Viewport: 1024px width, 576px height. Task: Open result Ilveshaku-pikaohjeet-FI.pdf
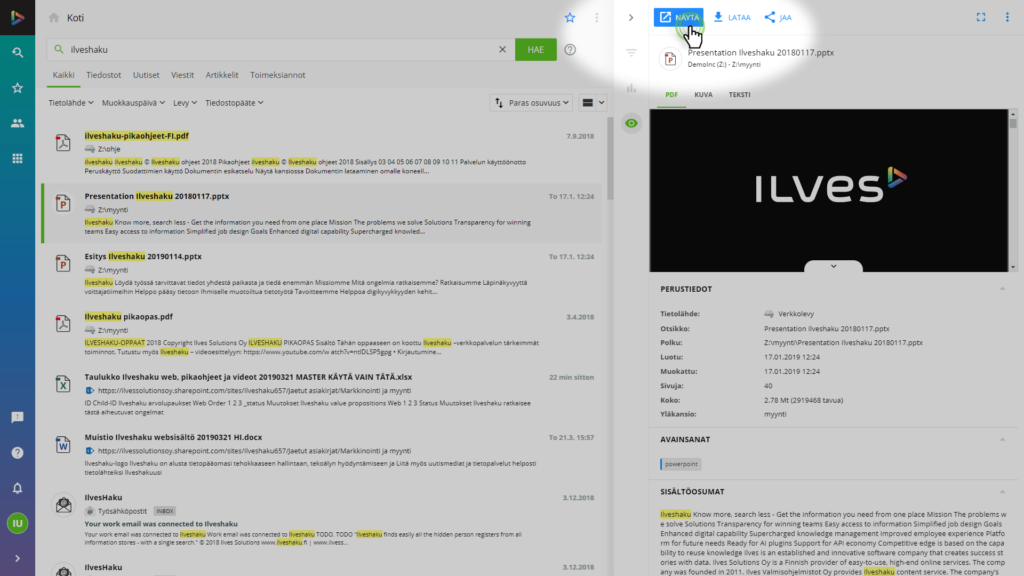click(136, 136)
